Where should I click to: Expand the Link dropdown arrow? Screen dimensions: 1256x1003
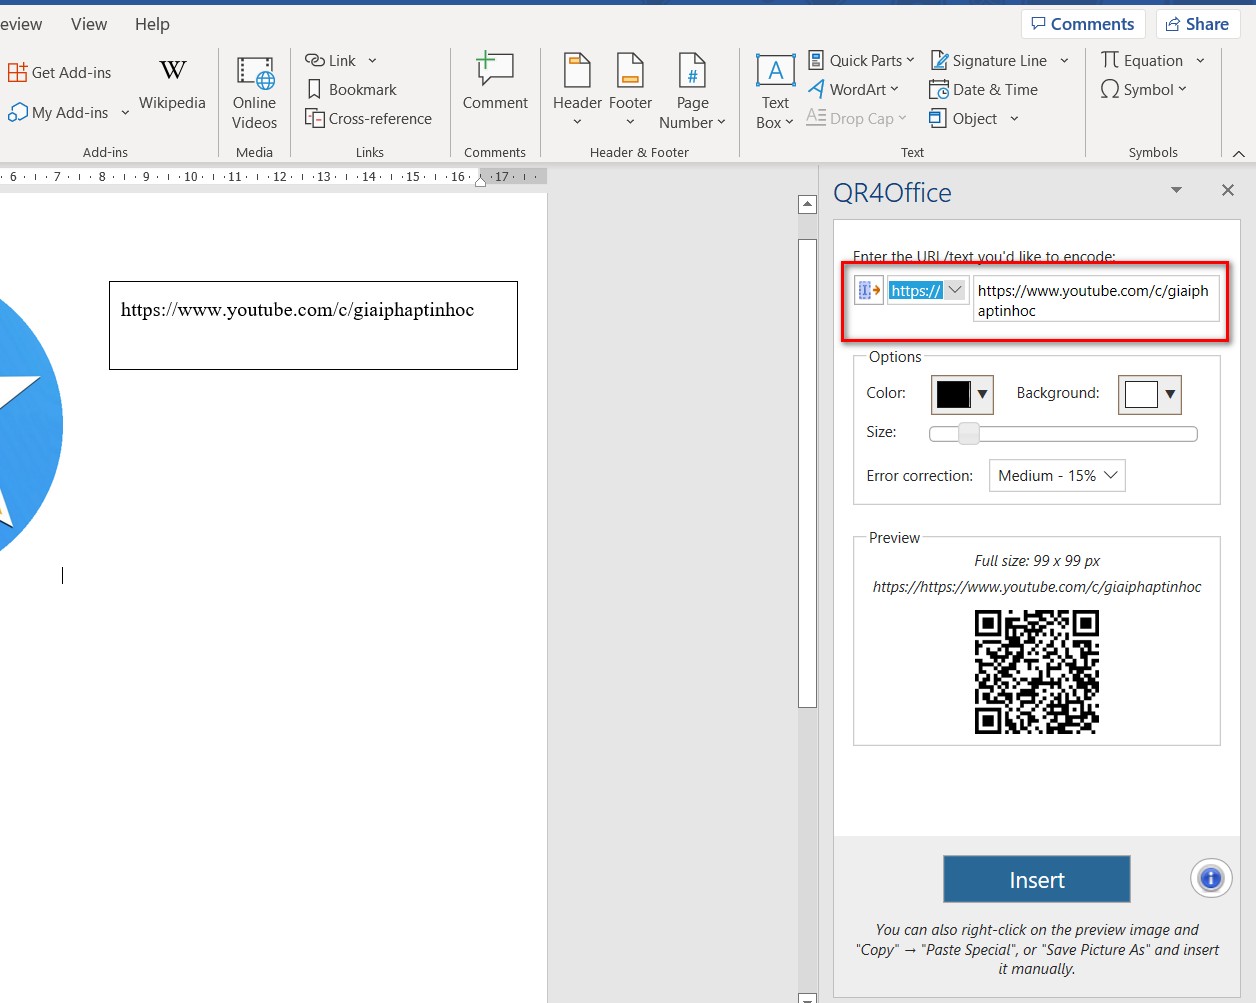[x=372, y=60]
